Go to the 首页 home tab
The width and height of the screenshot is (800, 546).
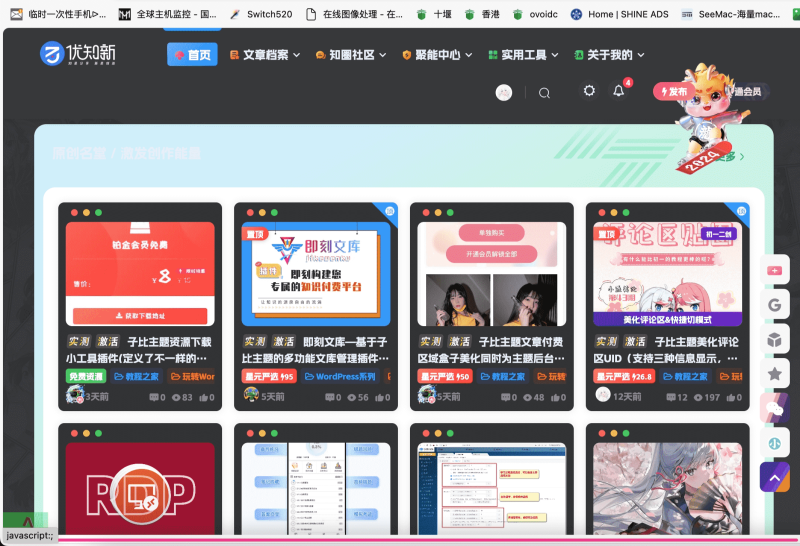[192, 55]
